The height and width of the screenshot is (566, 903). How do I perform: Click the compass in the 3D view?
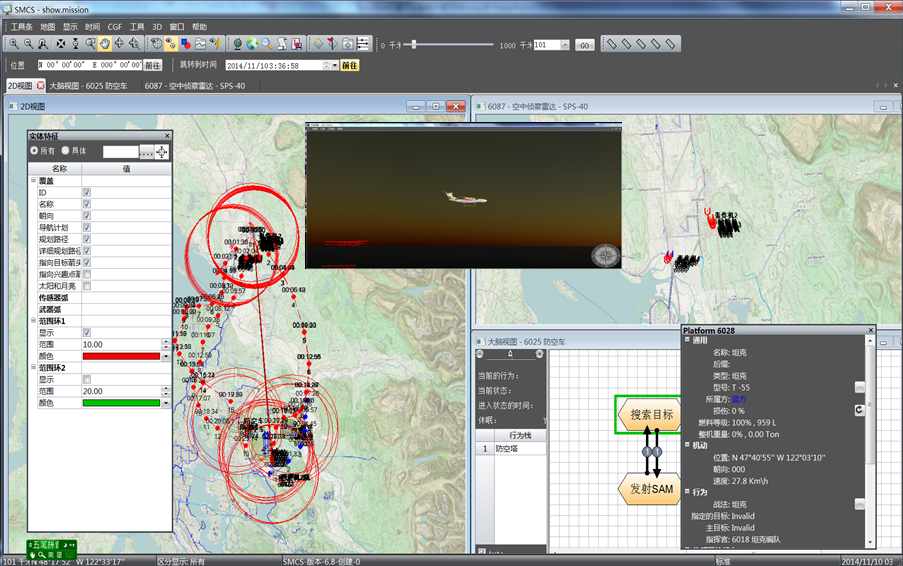[x=604, y=256]
